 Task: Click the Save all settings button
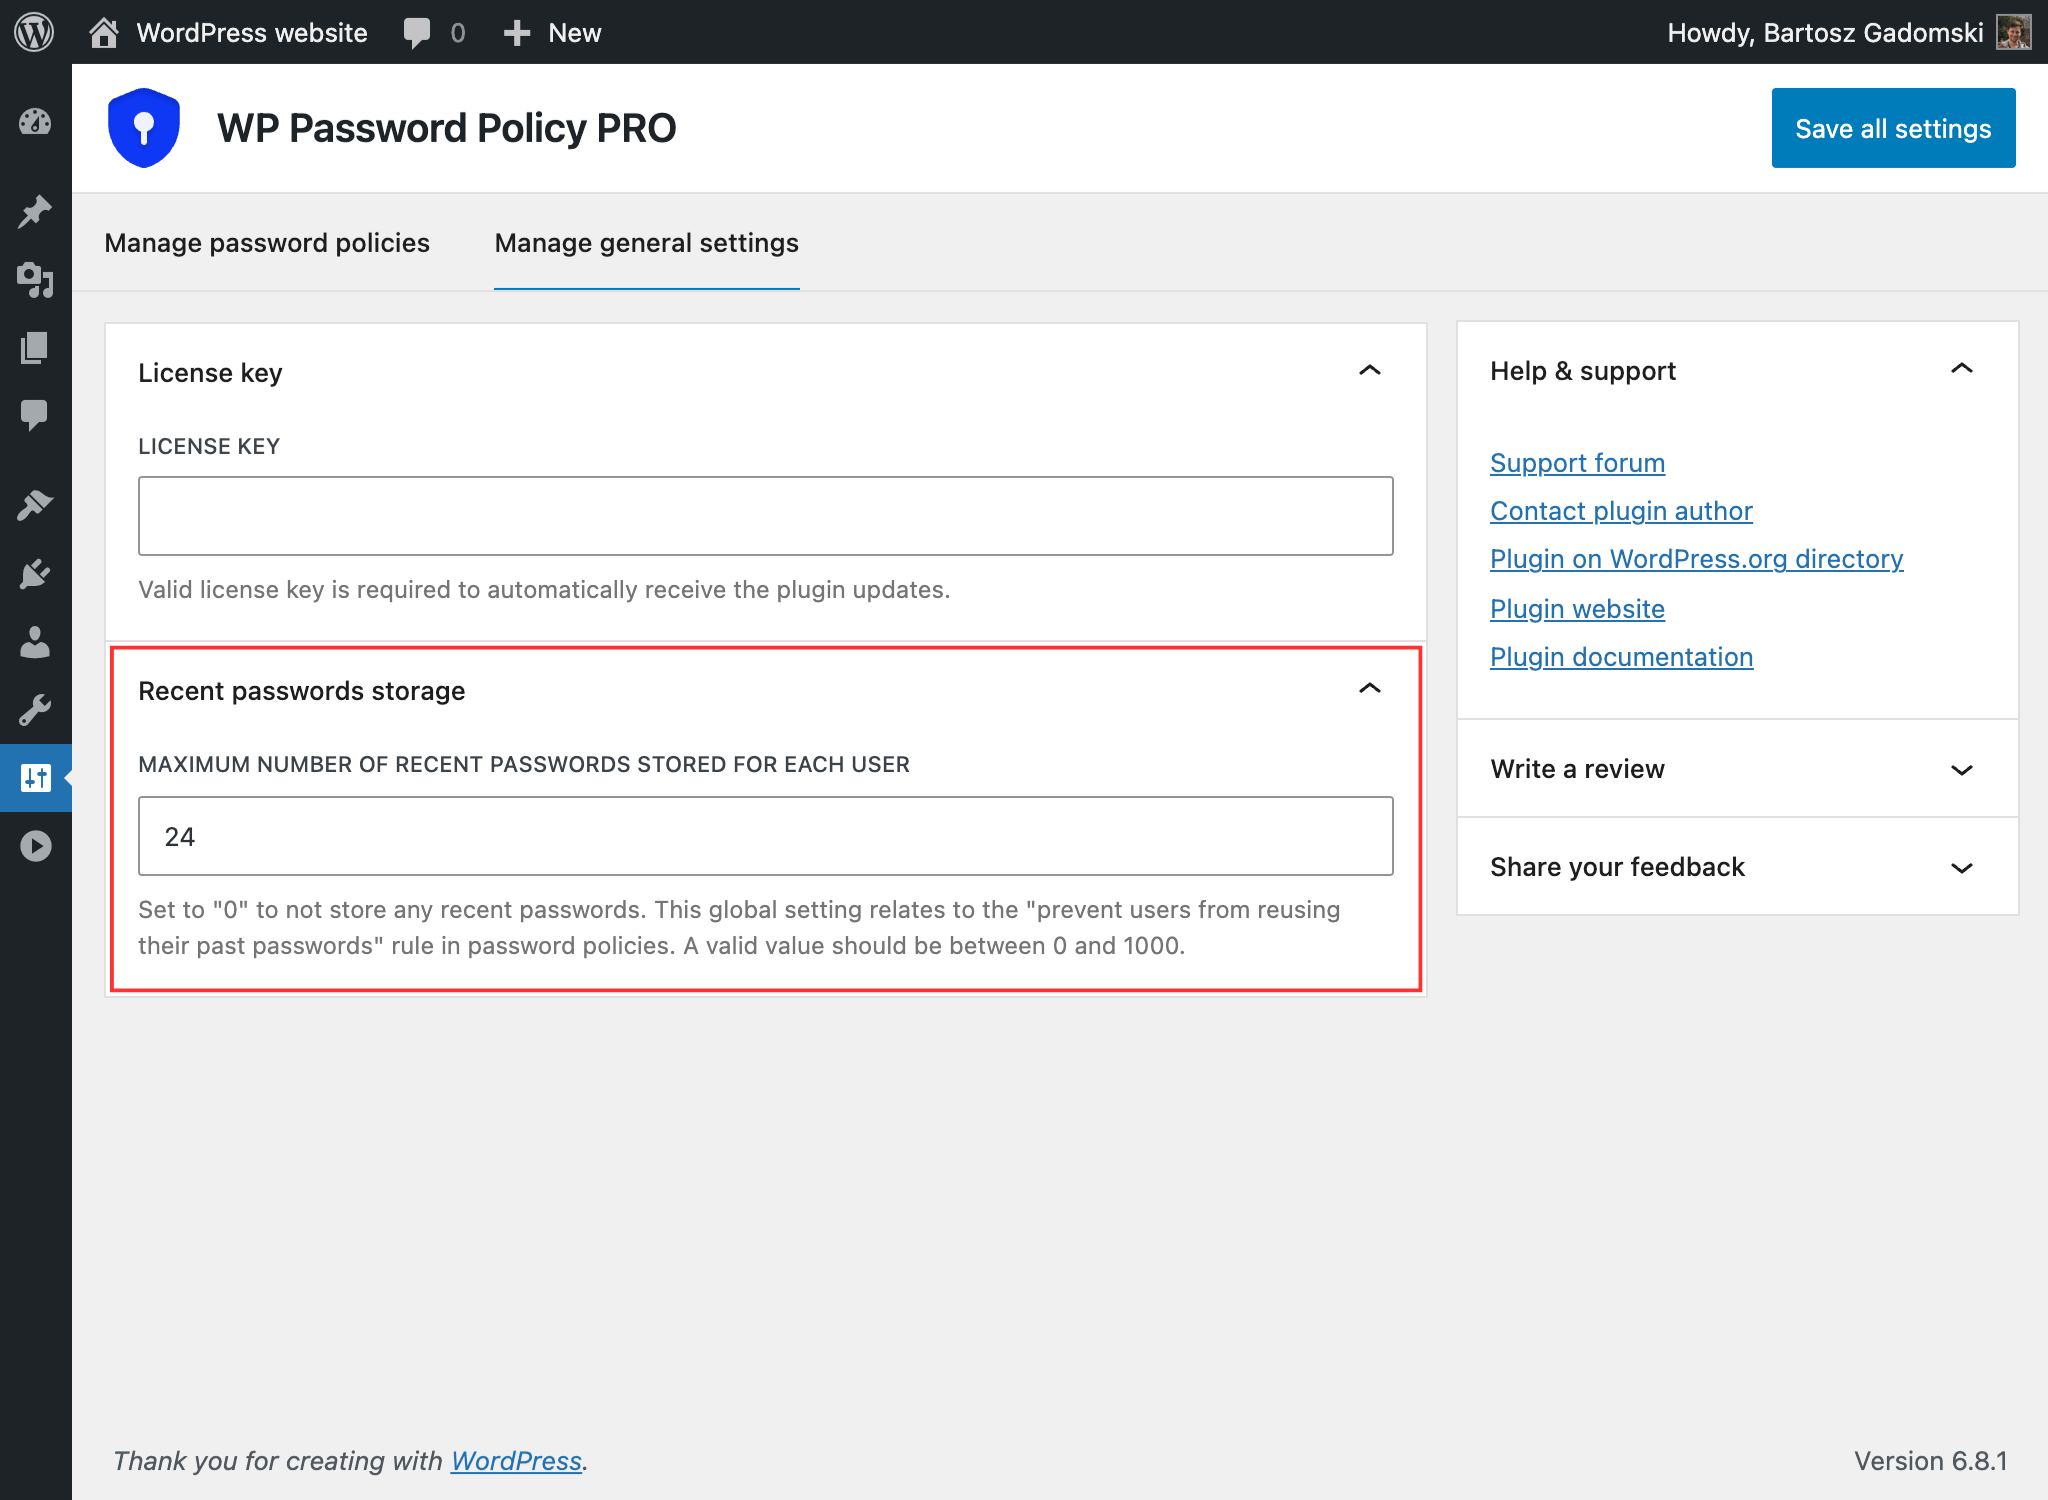coord(1893,128)
